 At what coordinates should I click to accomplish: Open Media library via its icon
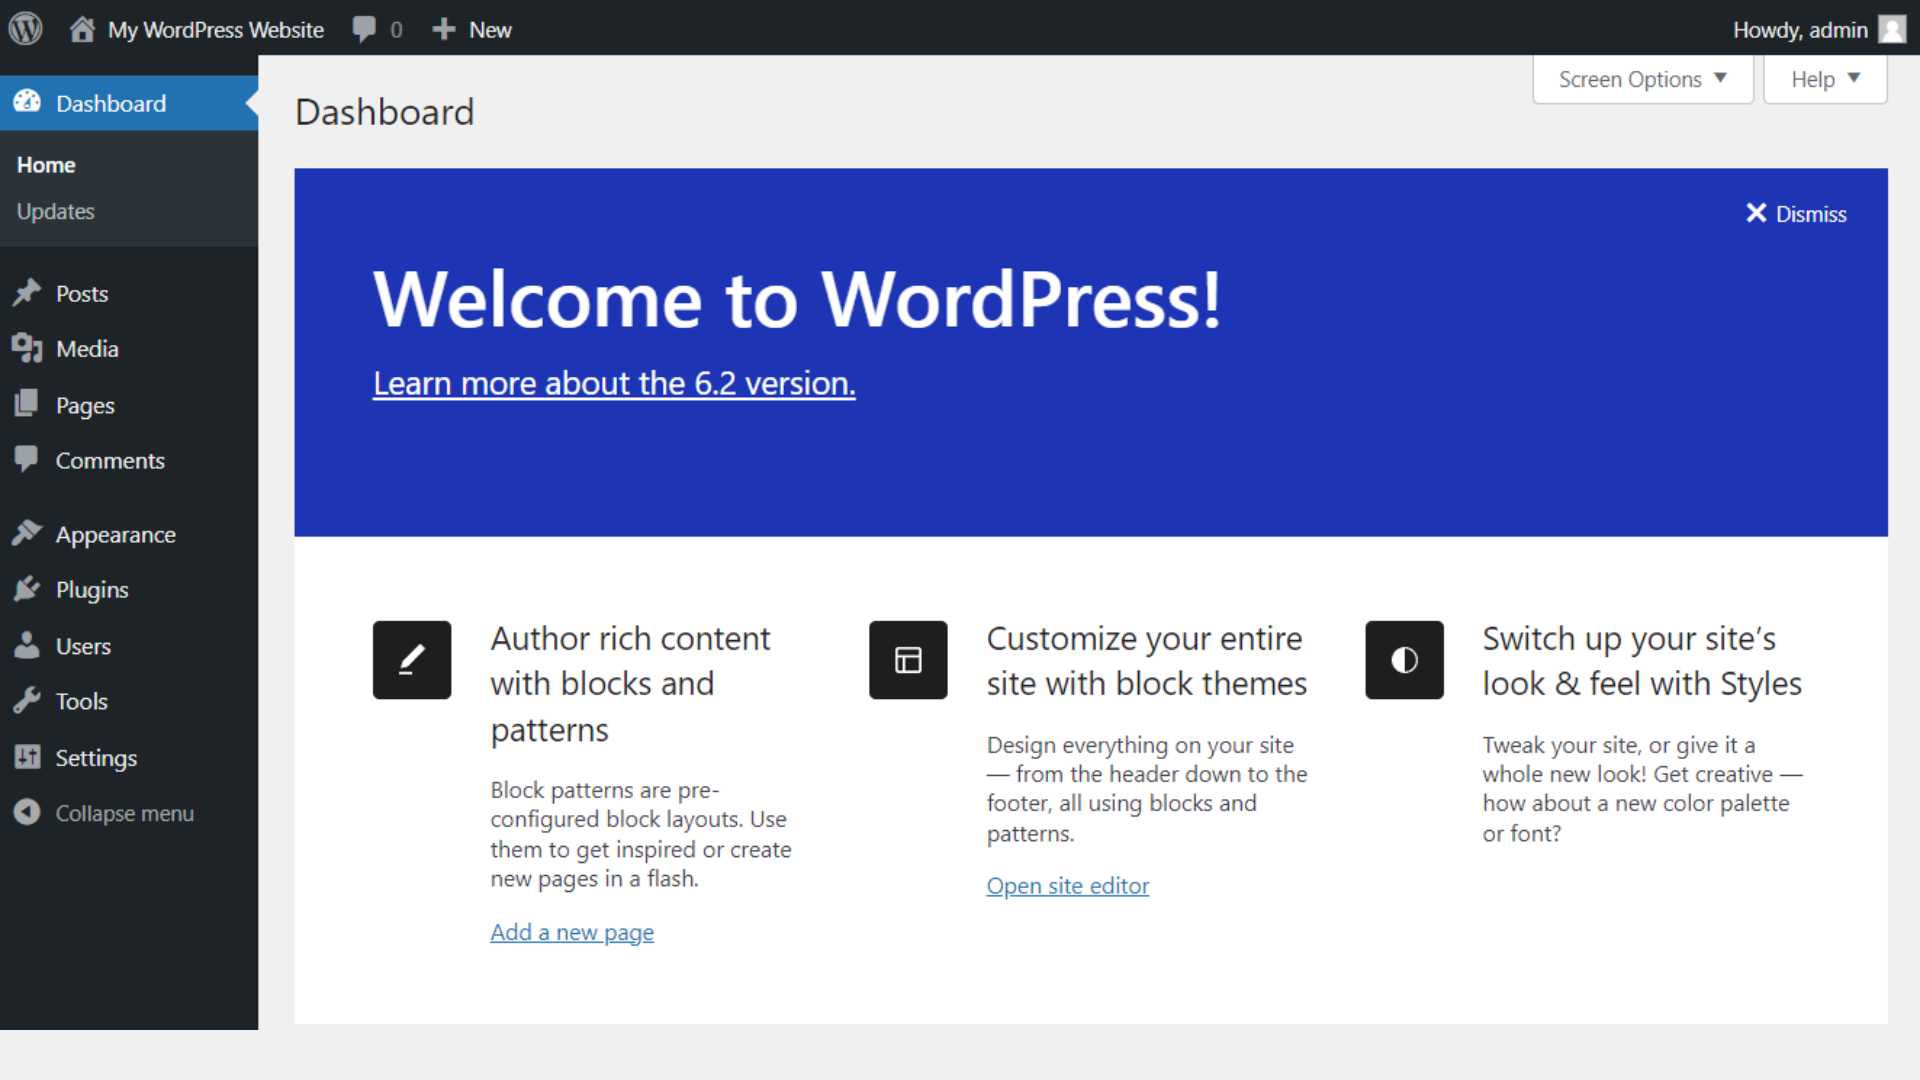(x=27, y=348)
